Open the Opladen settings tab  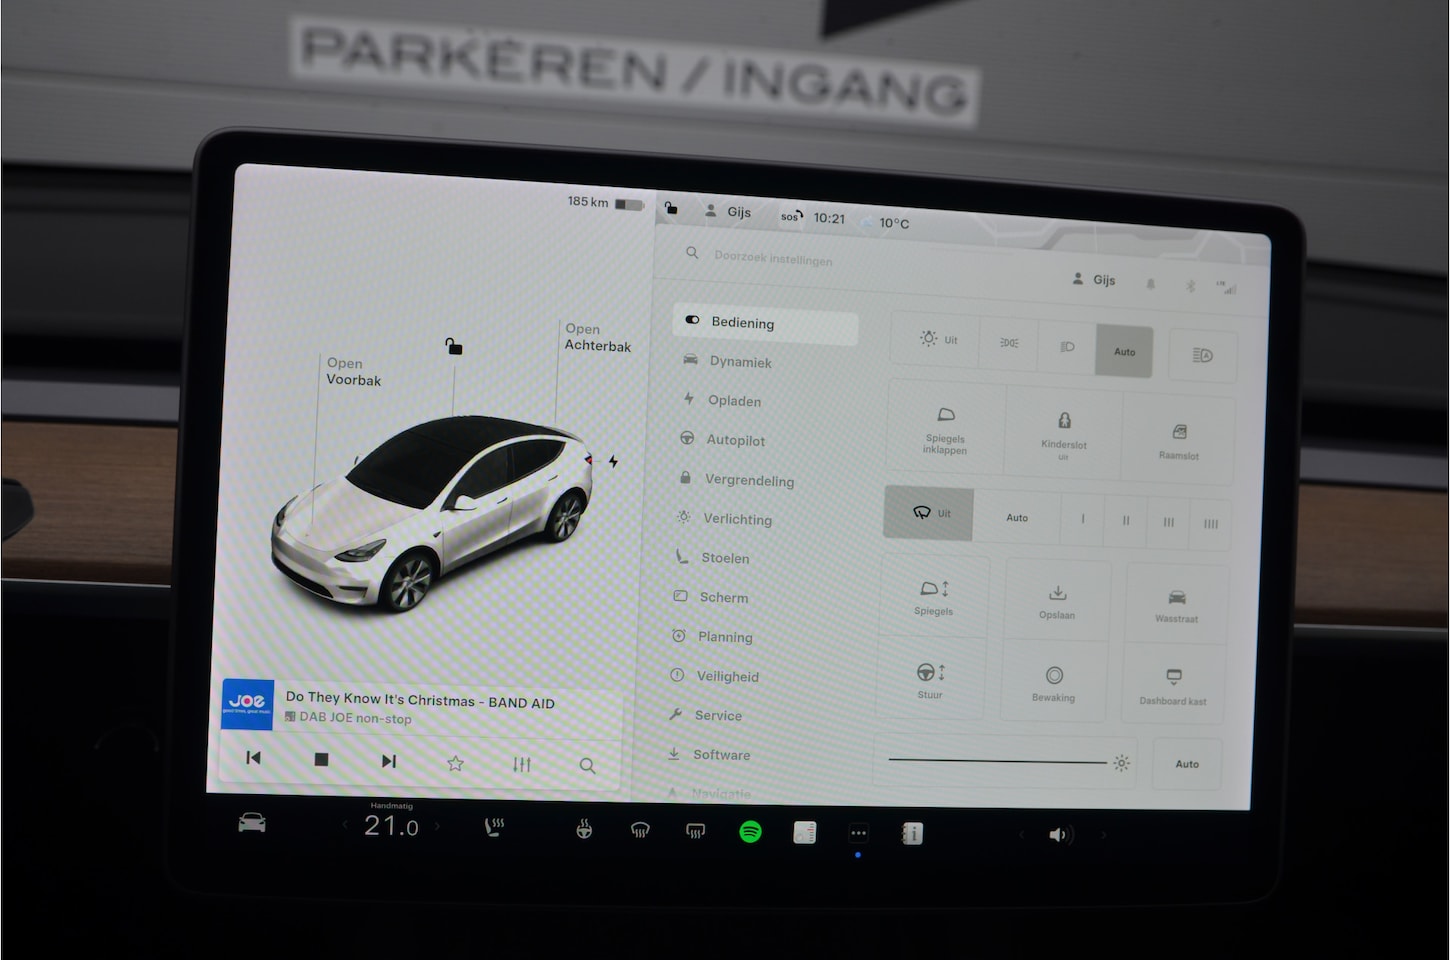pyautogui.click(x=733, y=401)
